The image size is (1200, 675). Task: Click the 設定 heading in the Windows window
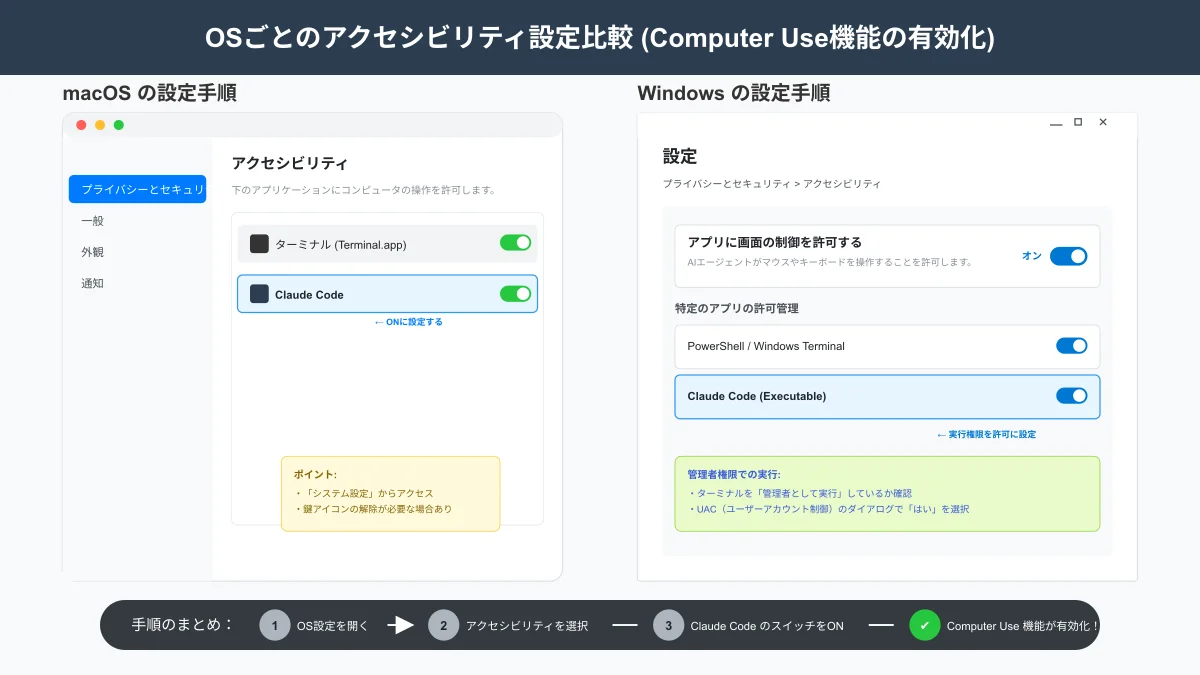(x=680, y=156)
